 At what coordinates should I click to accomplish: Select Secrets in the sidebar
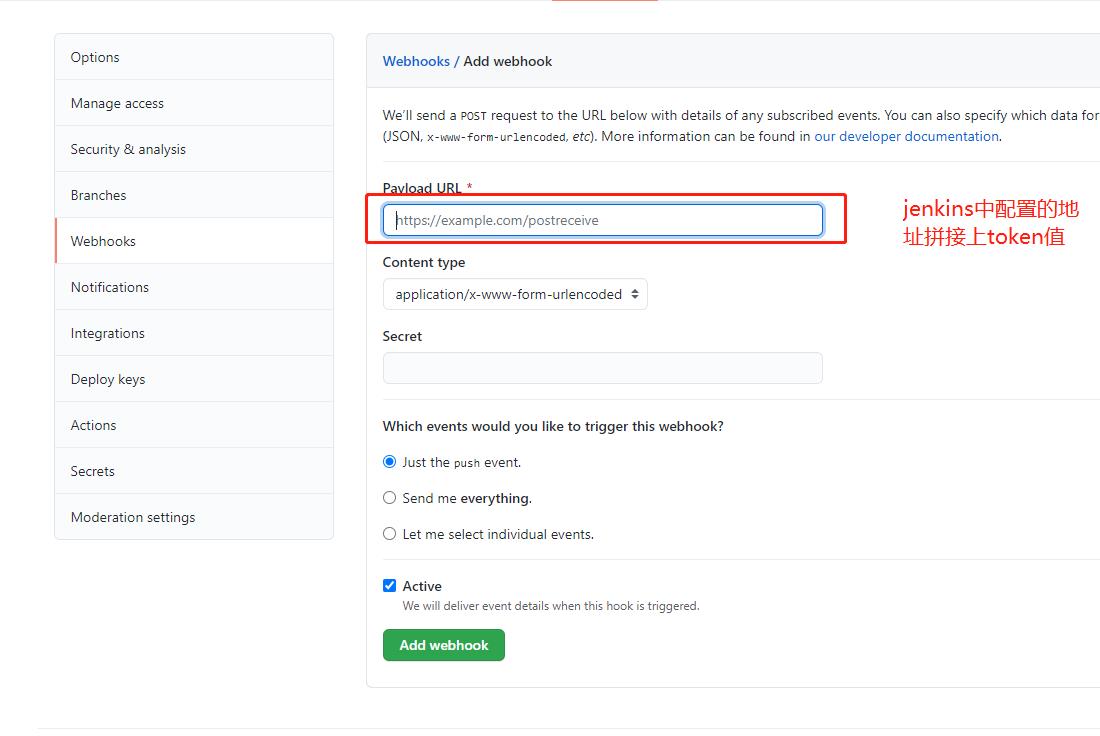[92, 471]
